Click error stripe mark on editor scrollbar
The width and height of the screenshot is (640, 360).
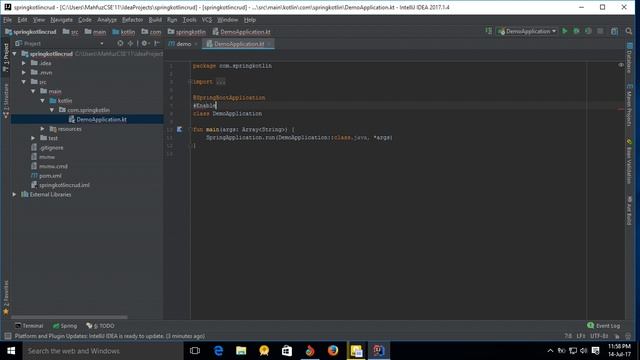[621, 109]
